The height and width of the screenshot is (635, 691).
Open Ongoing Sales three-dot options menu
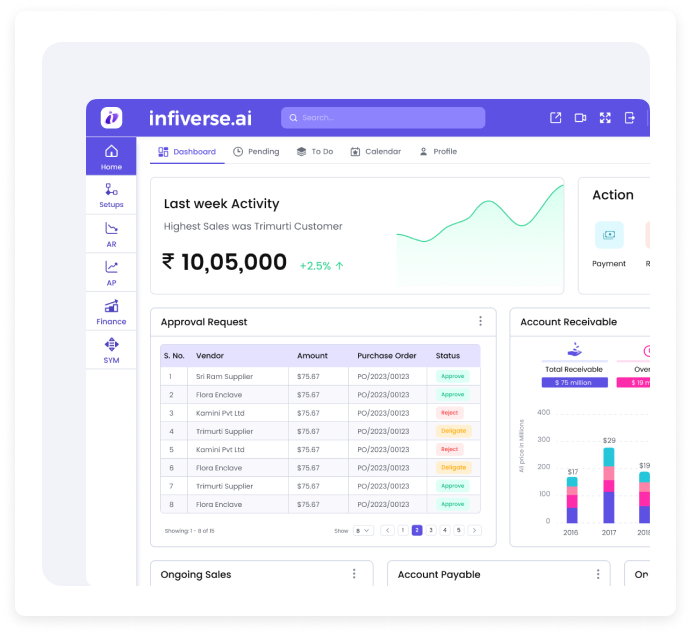353,574
